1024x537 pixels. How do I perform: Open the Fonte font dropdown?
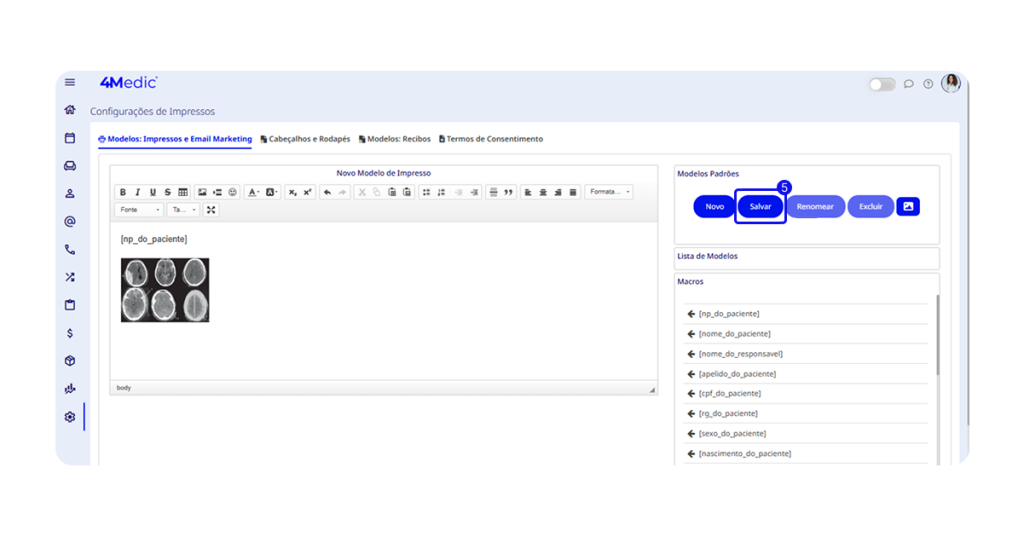[139, 210]
